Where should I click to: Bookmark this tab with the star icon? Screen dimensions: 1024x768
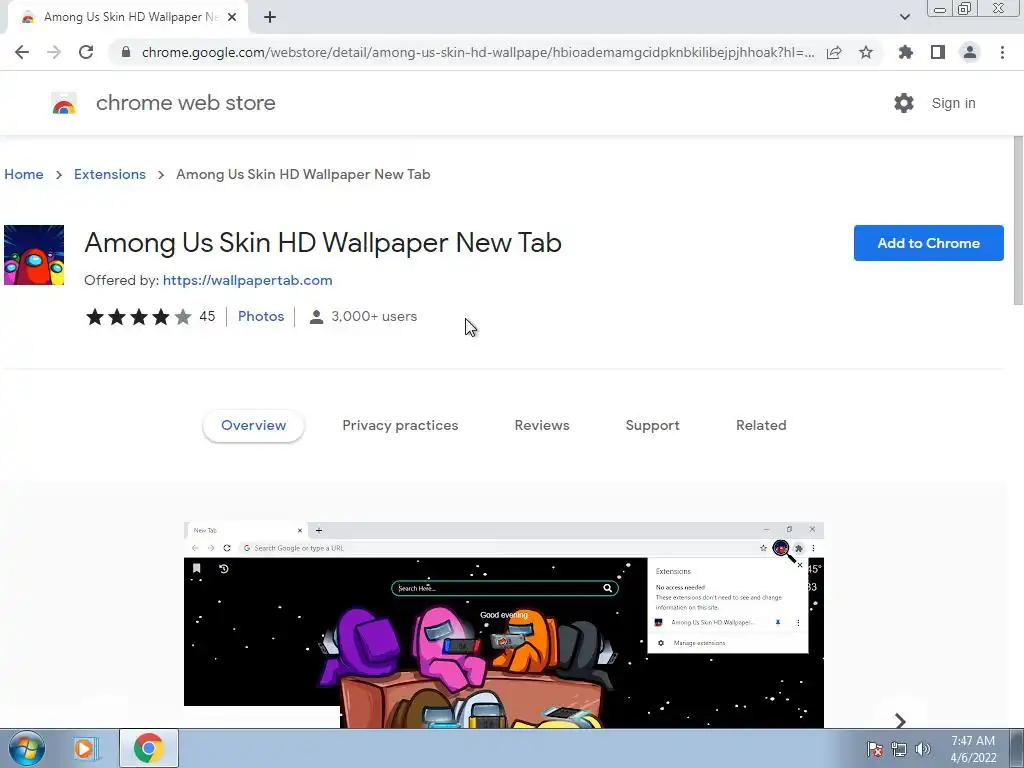866,52
